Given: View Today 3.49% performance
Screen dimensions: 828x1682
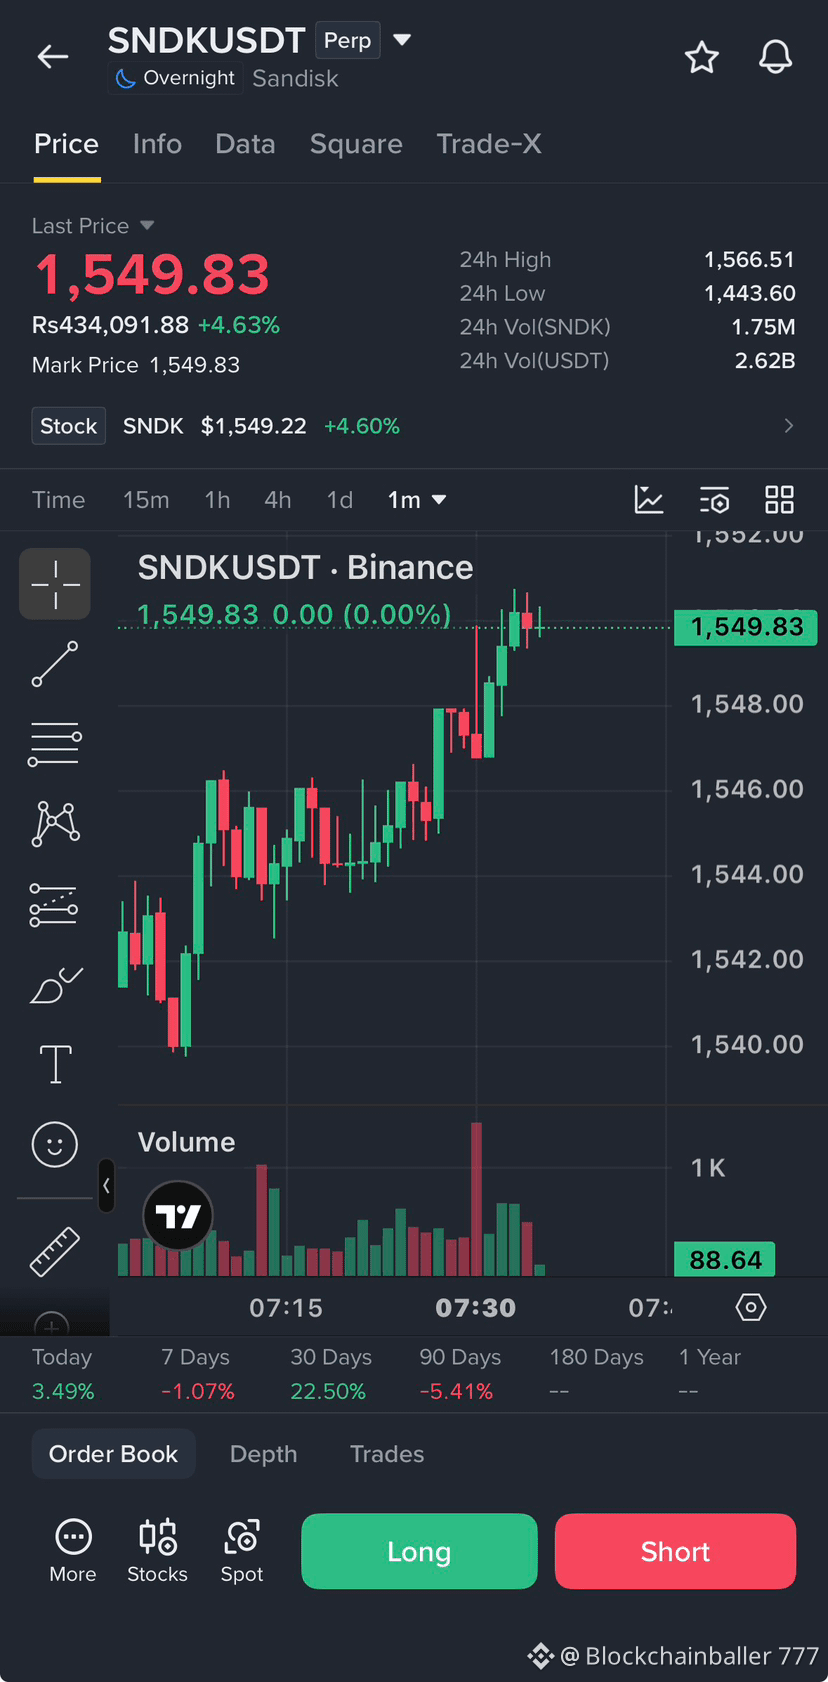Looking at the screenshot, I should pyautogui.click(x=63, y=1374).
